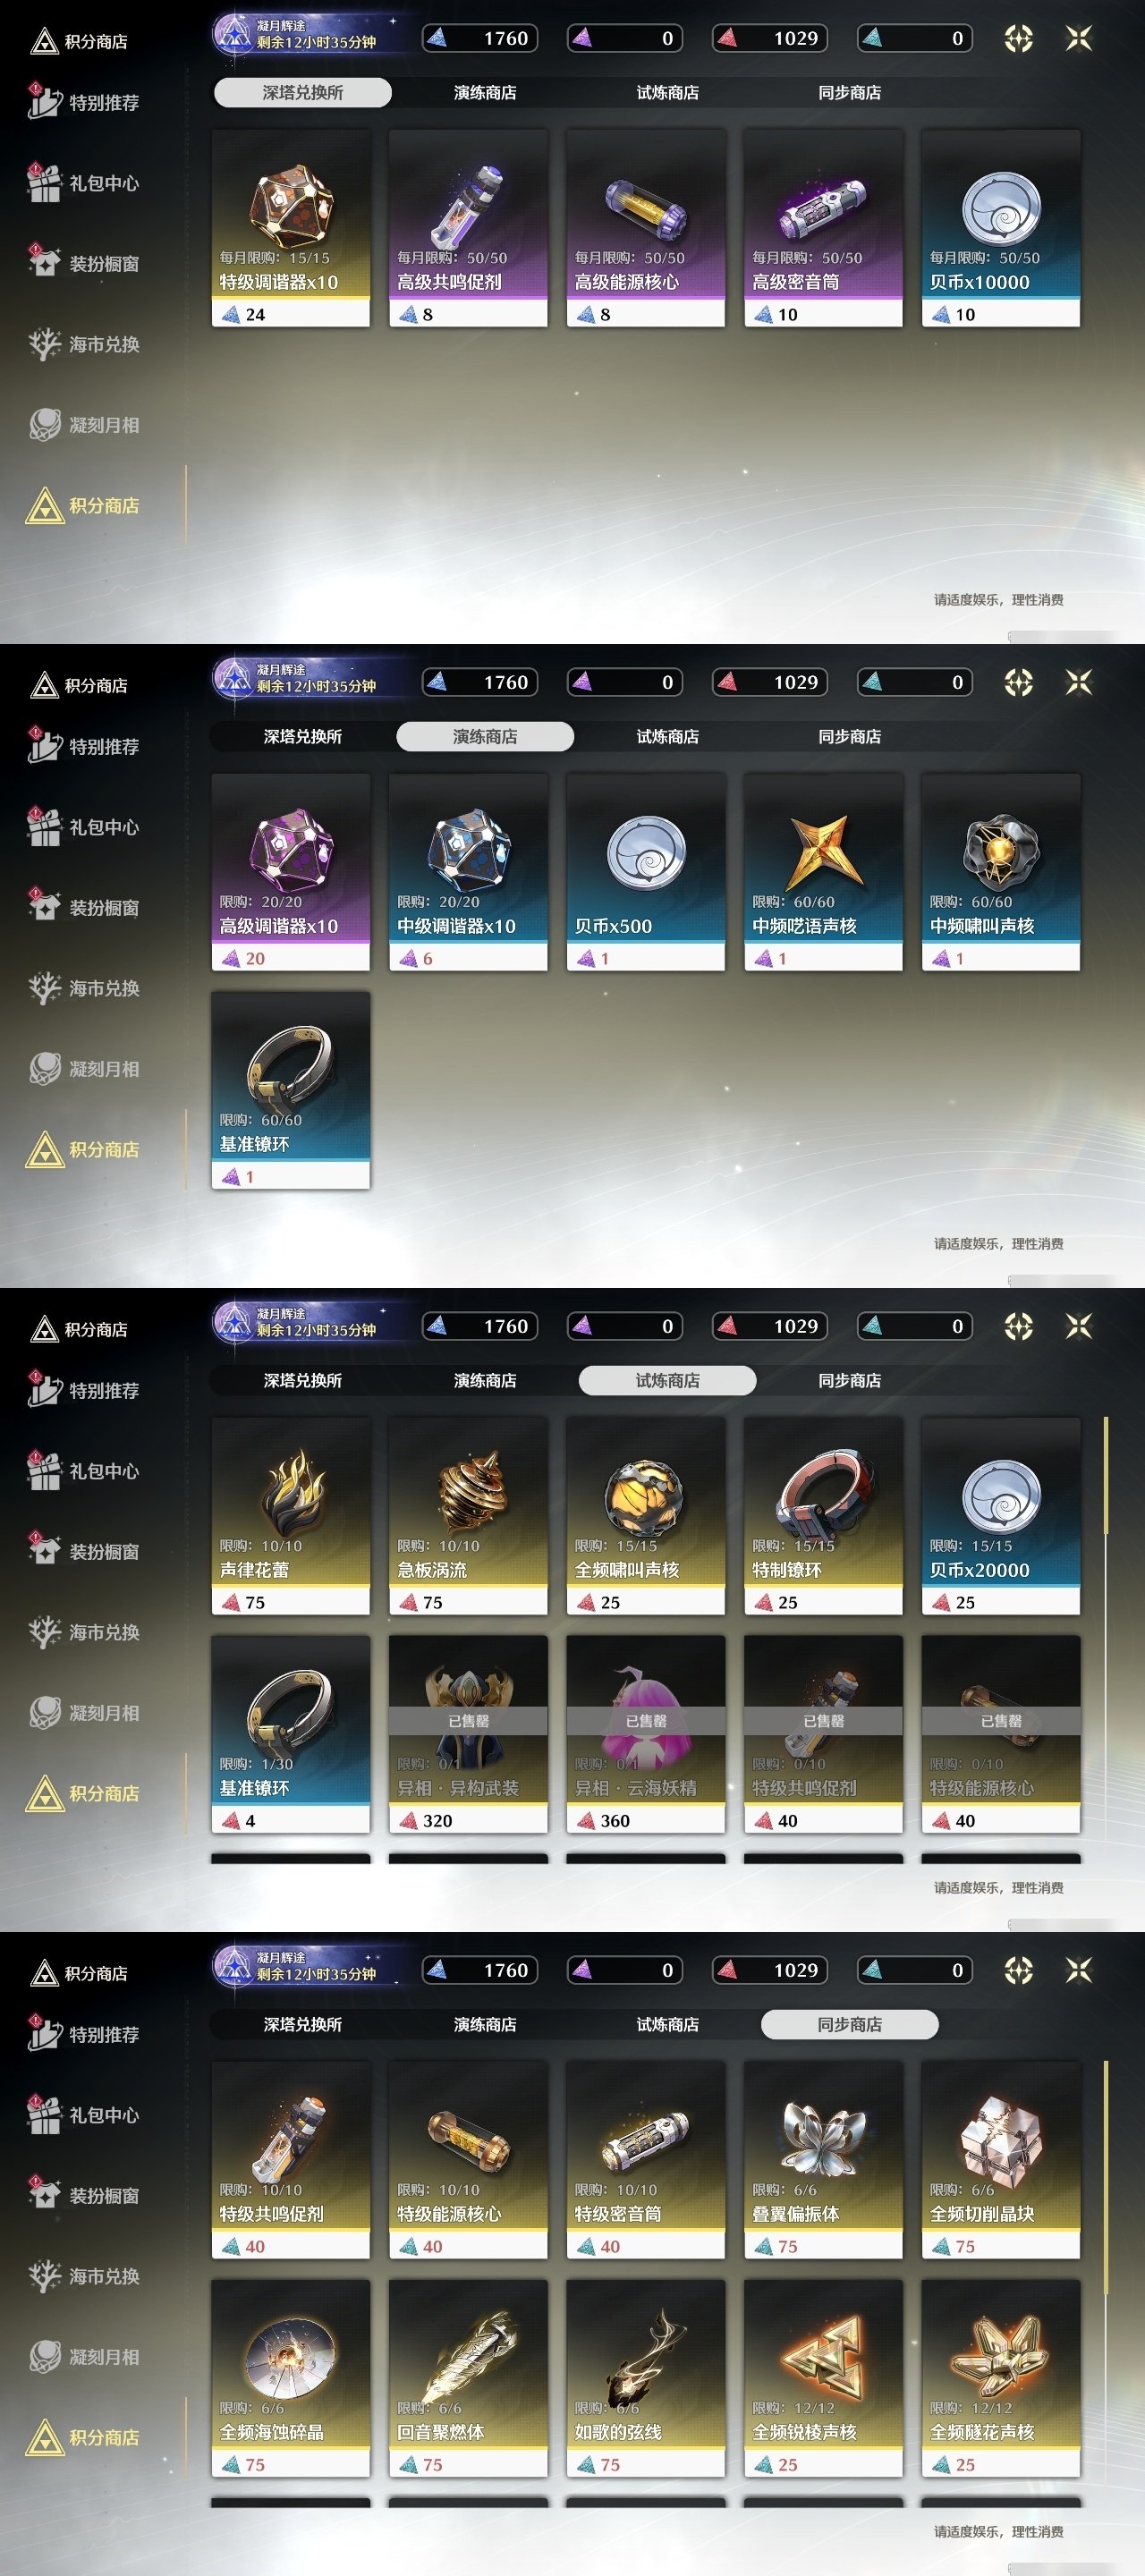Click the highlighted 深塔兑换所 tab
Image resolution: width=1145 pixels, height=2576 pixels.
[302, 93]
